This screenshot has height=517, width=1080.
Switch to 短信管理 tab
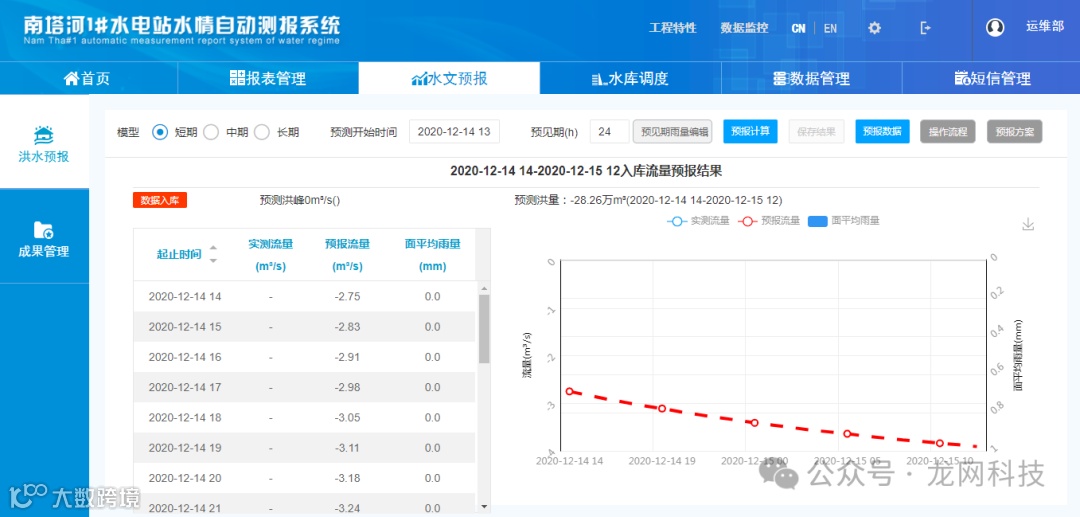[993, 78]
